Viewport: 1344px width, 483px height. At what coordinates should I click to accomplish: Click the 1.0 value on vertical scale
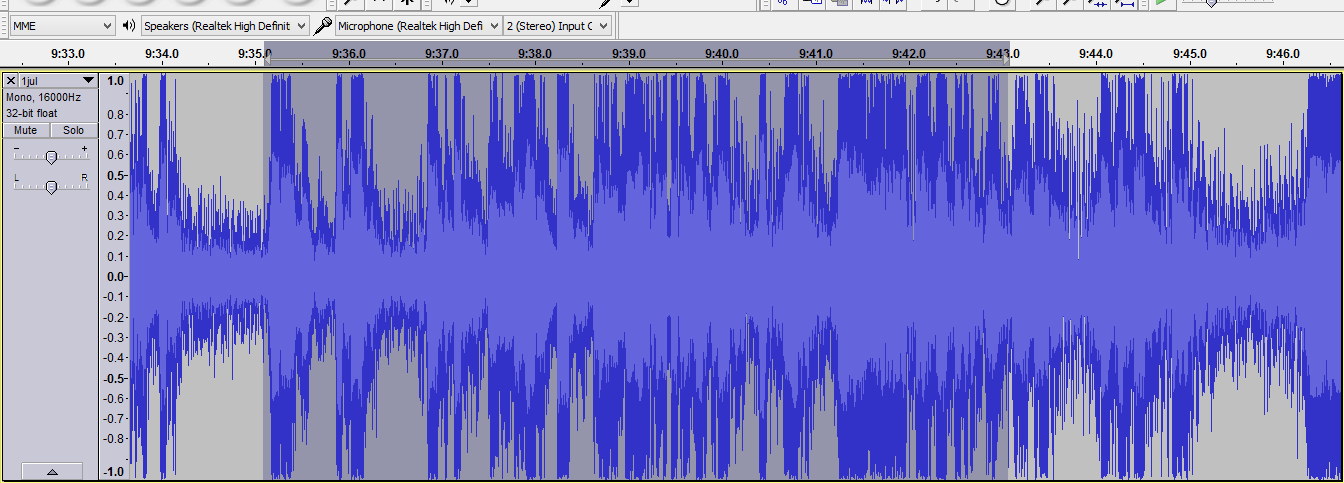[115, 81]
